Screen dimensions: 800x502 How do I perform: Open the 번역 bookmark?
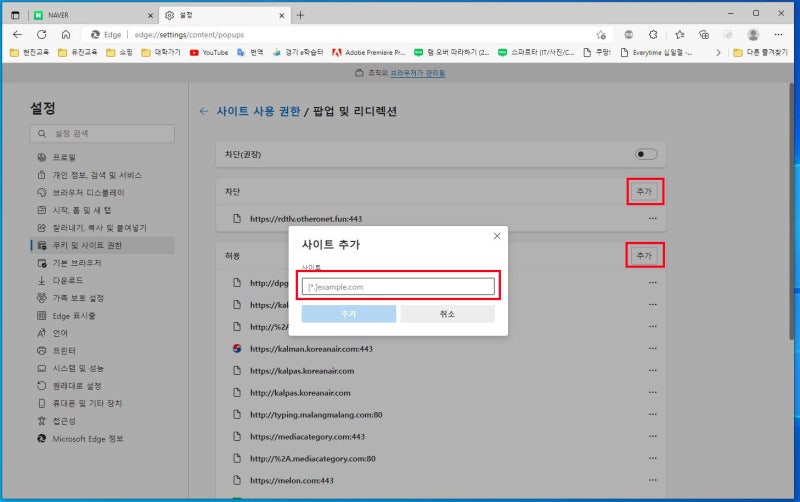[251, 53]
